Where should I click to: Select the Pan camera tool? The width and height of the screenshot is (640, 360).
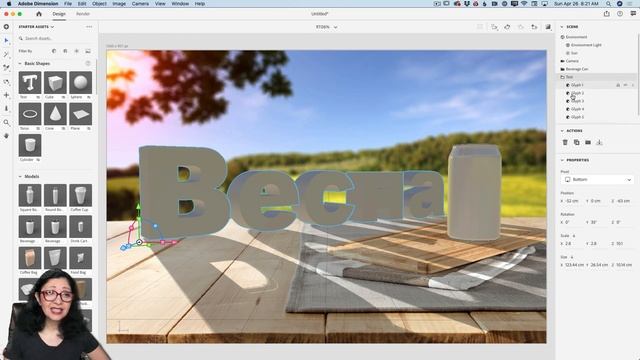coord(6,95)
